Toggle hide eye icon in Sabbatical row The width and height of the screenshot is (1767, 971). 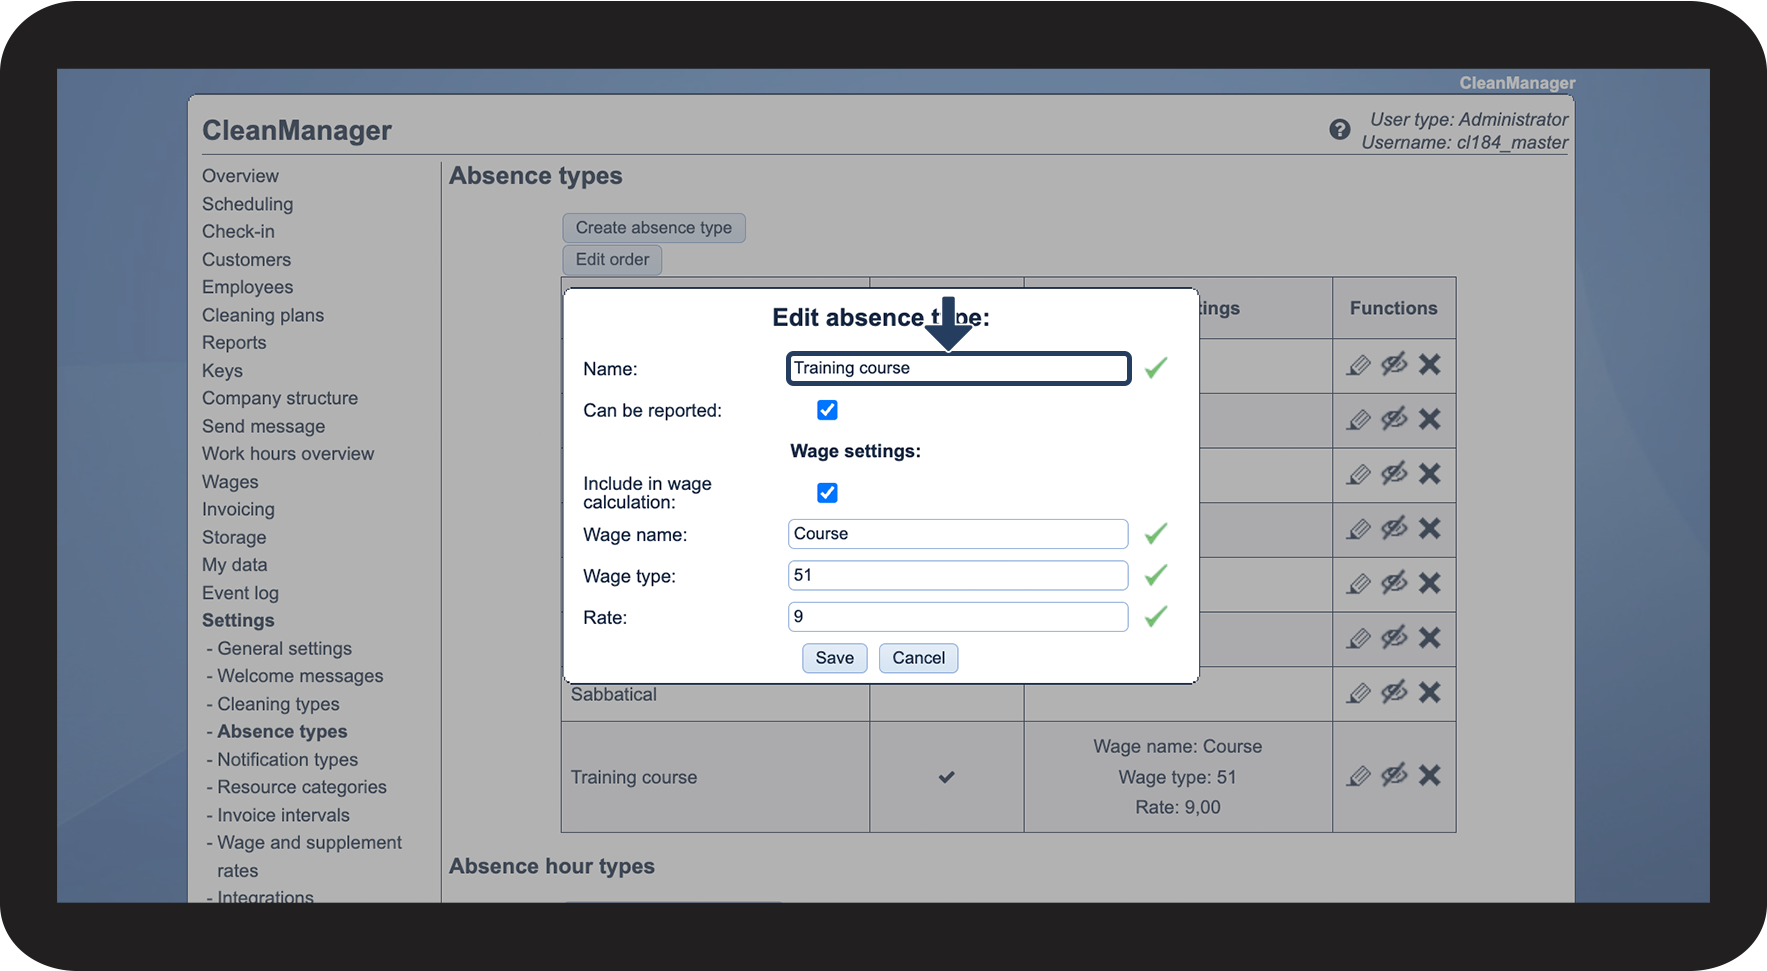[x=1394, y=692]
